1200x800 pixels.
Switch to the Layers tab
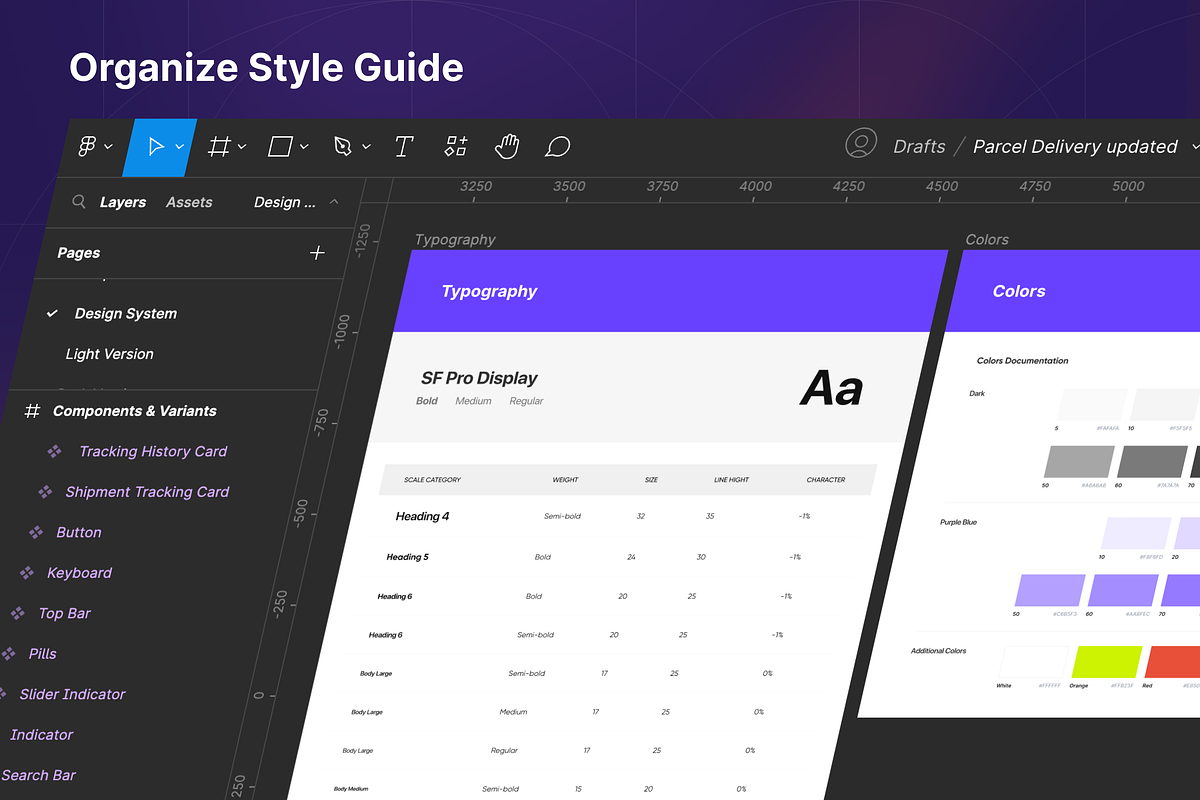123,202
